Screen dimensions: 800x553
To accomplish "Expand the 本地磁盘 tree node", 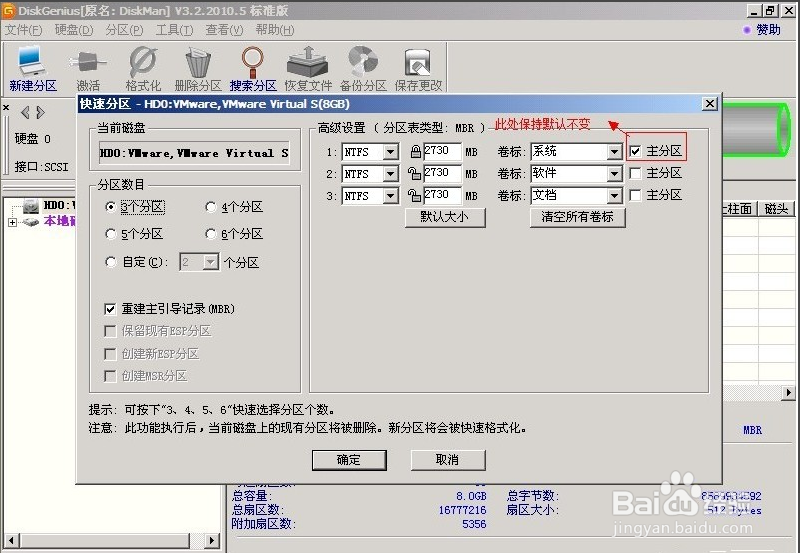I will [x=12, y=222].
